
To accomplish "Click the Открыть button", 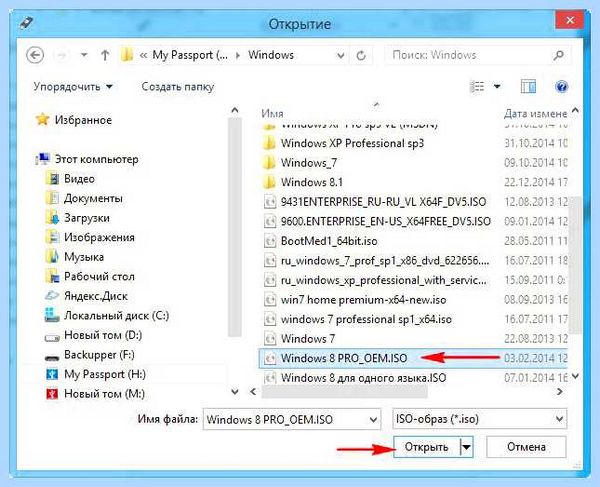I will [x=427, y=447].
